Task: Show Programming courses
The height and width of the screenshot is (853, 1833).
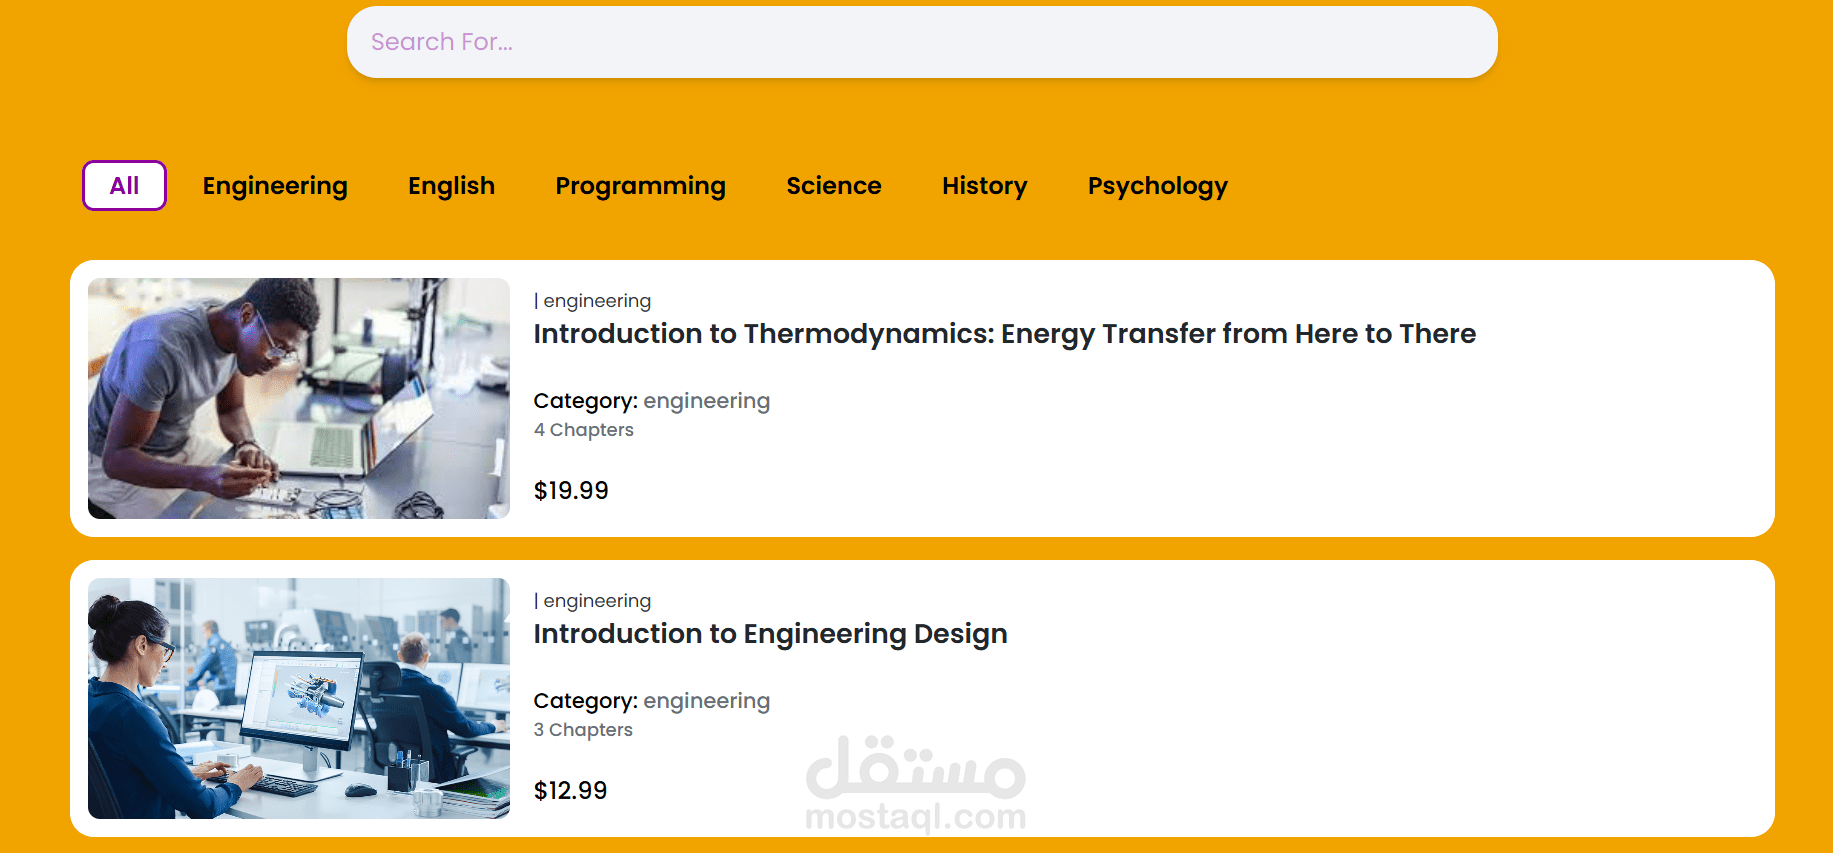Action: point(640,186)
